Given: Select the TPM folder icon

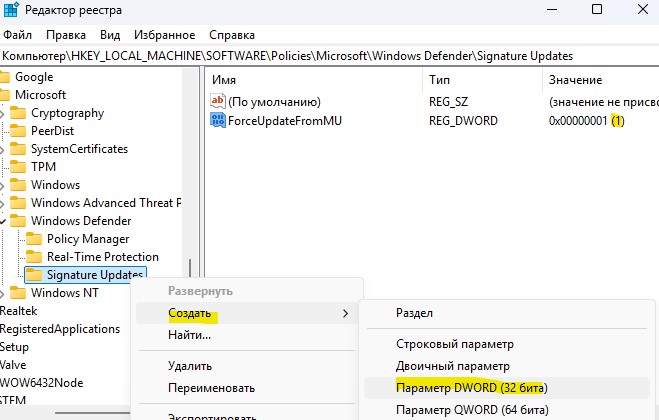Looking at the screenshot, I should click(x=18, y=167).
